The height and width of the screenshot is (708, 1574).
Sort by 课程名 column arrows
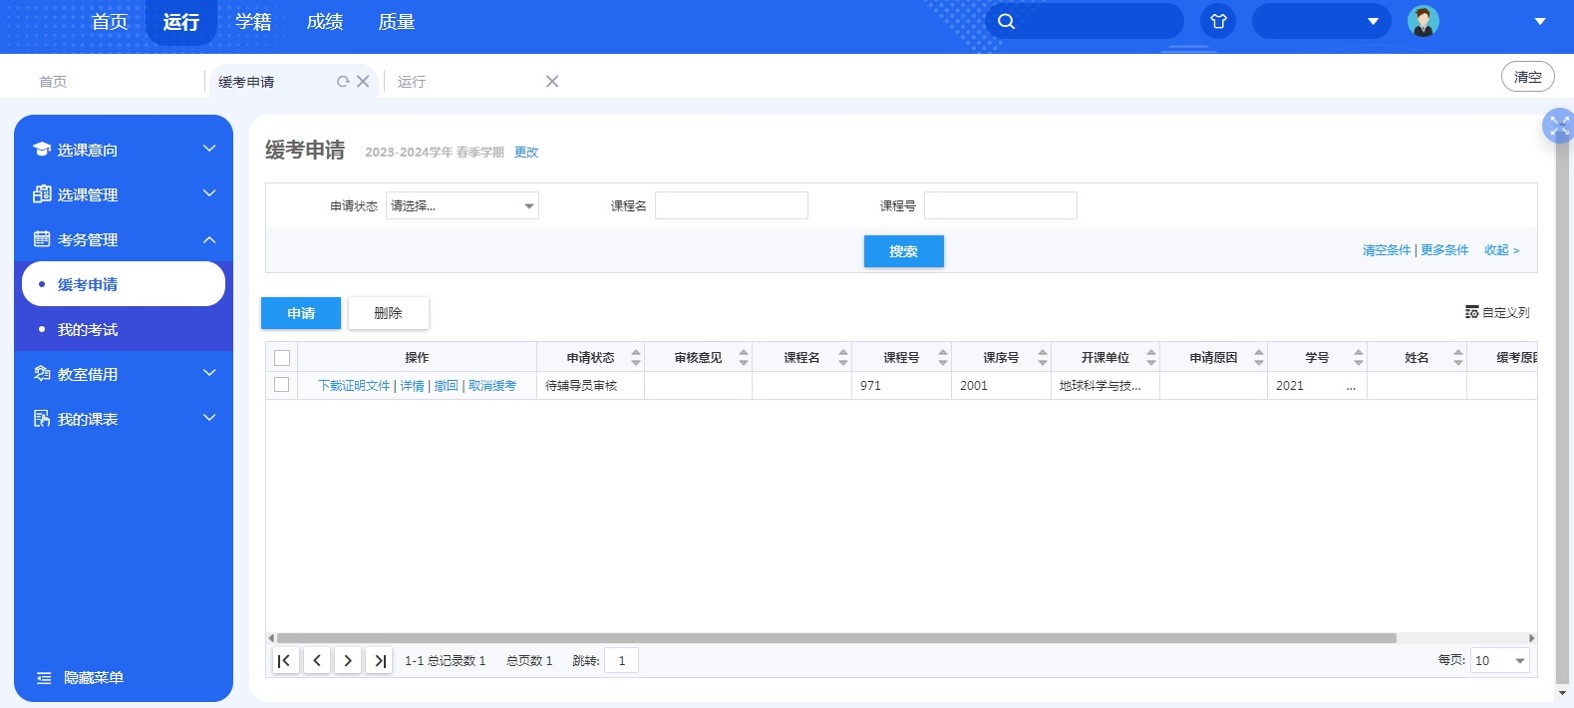point(843,357)
